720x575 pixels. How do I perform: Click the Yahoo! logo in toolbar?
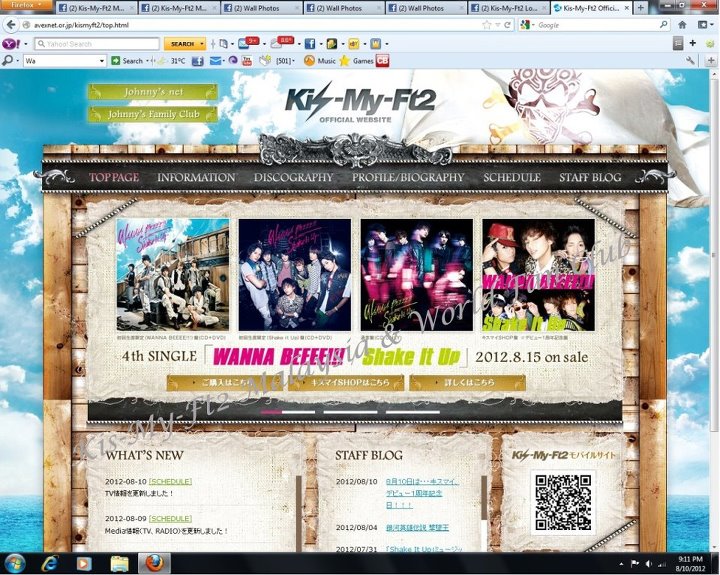click(x=11, y=44)
